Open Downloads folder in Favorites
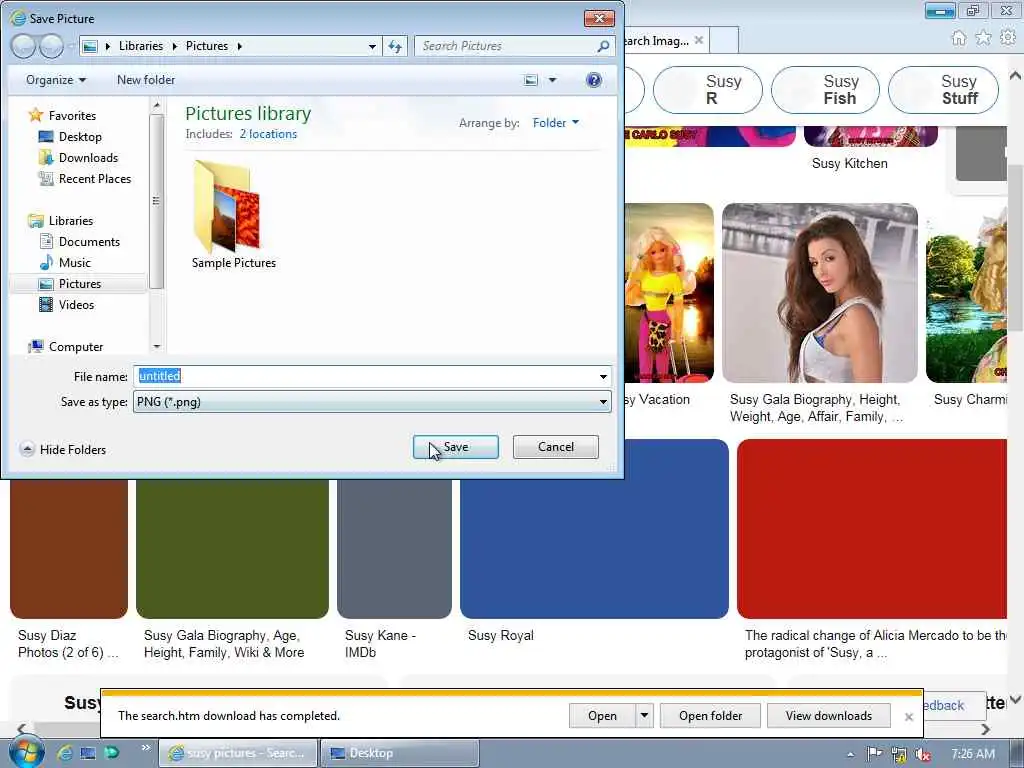 pyautogui.click(x=88, y=157)
